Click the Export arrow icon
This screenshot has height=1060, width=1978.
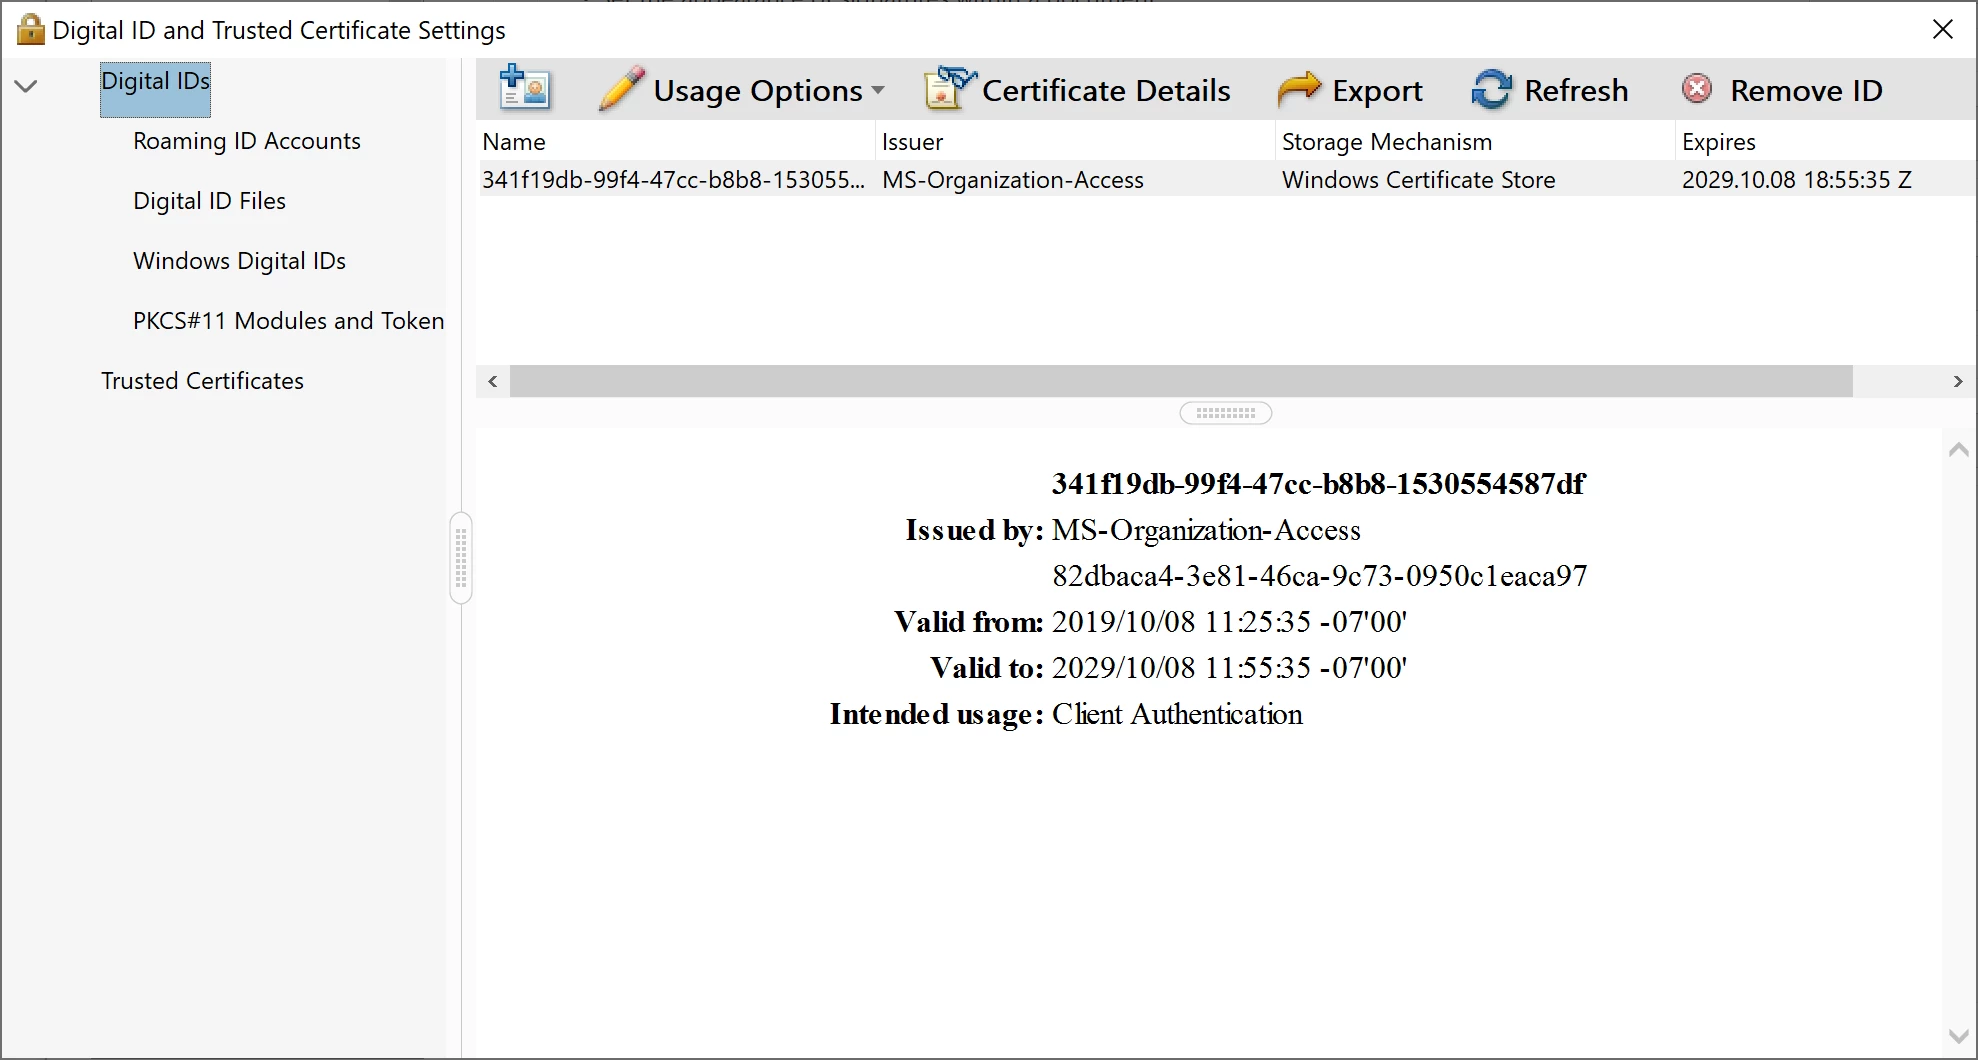(x=1299, y=90)
